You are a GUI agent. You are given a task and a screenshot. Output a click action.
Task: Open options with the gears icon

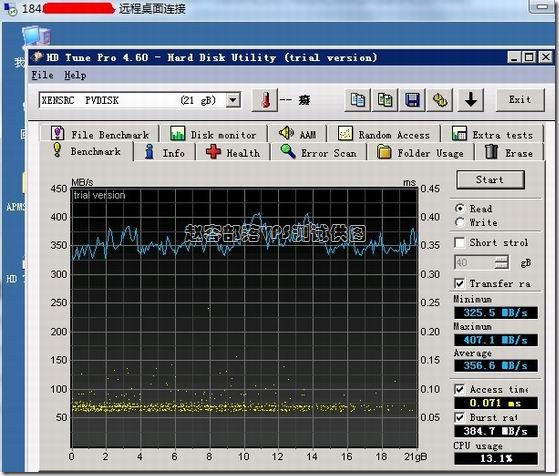(440, 100)
